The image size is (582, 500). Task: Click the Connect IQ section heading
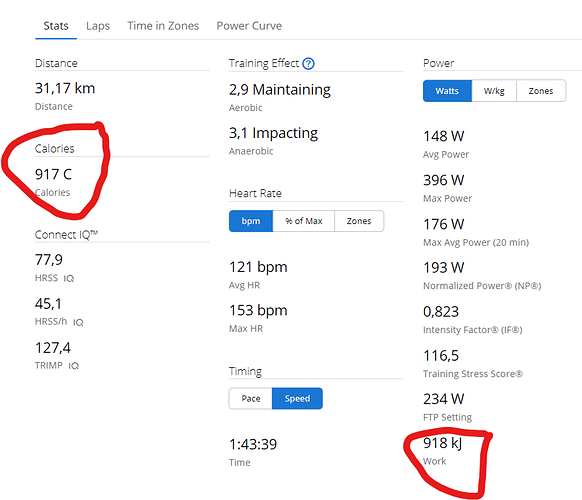[x=66, y=235]
